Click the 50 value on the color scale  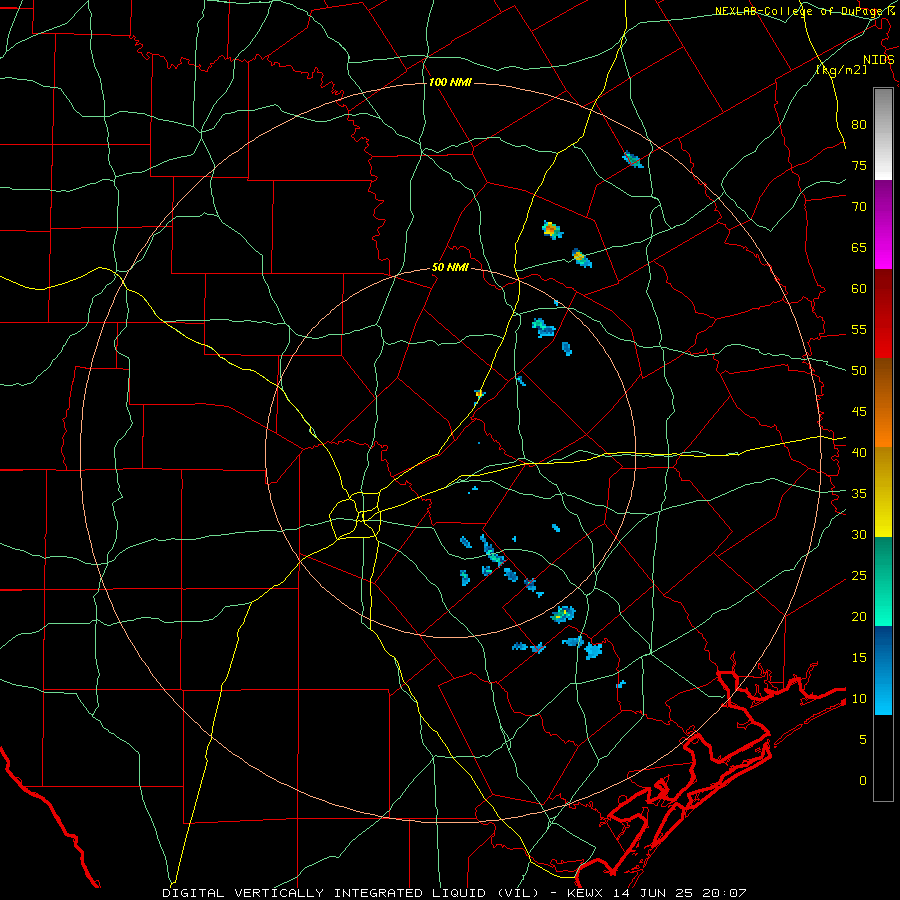point(859,371)
